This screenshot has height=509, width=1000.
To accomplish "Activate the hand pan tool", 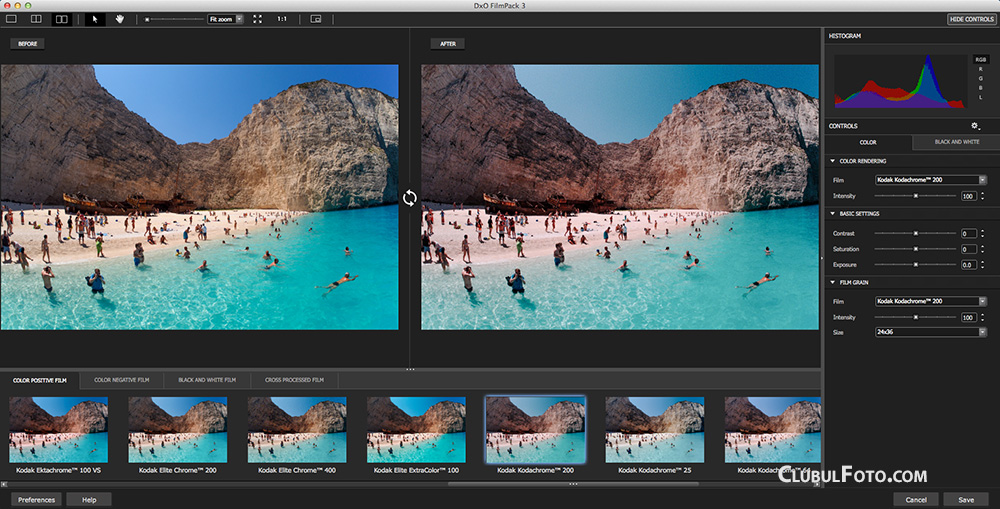I will pyautogui.click(x=120, y=19).
